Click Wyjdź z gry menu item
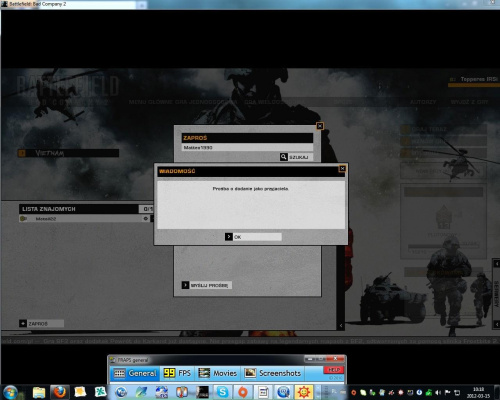The height and width of the screenshot is (400, 500). [x=469, y=102]
